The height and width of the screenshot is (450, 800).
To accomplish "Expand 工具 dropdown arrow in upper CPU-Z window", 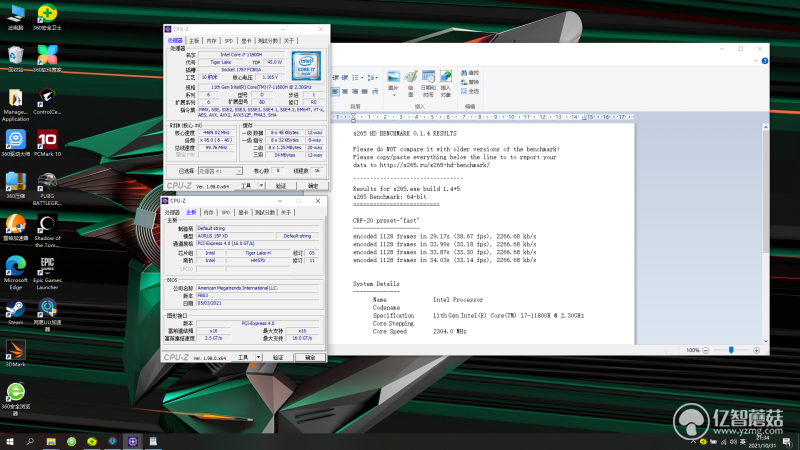I will pos(261,186).
